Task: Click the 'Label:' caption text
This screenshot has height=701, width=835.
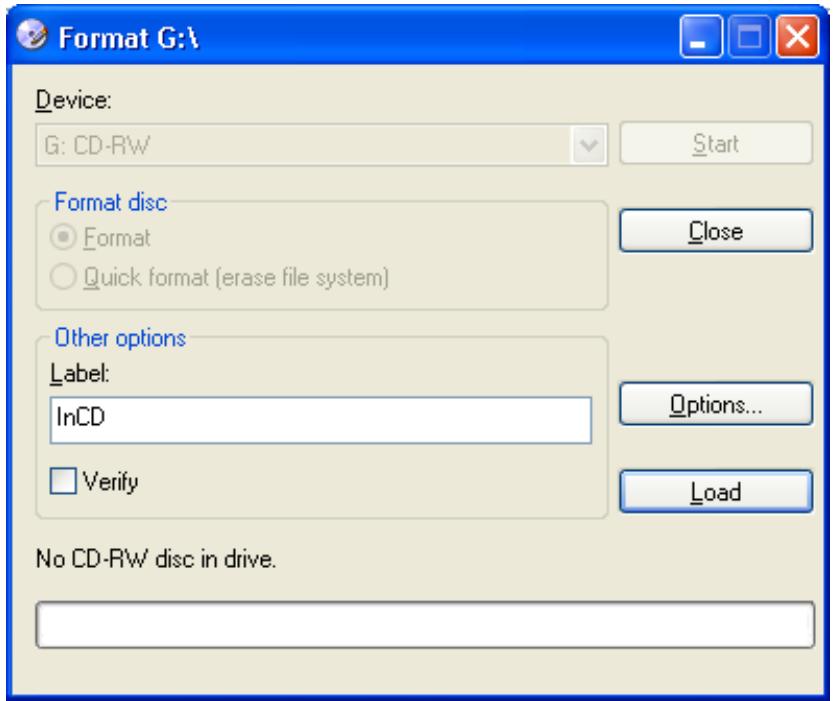Action: [x=79, y=373]
